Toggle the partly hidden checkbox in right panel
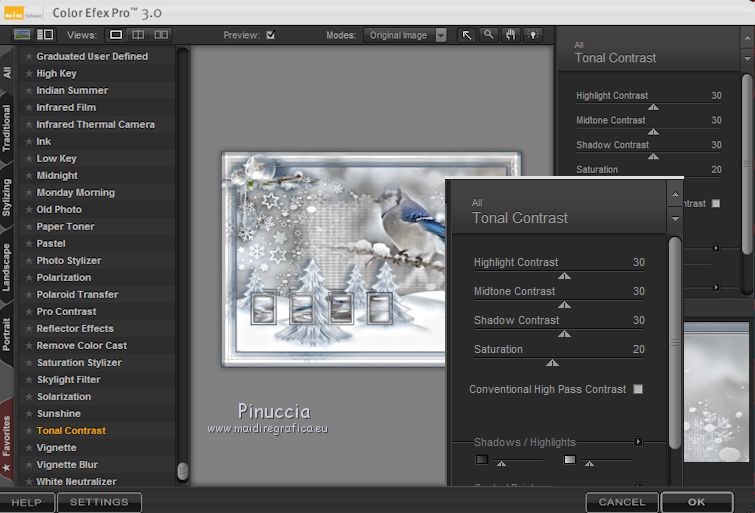755x513 pixels. click(x=716, y=203)
